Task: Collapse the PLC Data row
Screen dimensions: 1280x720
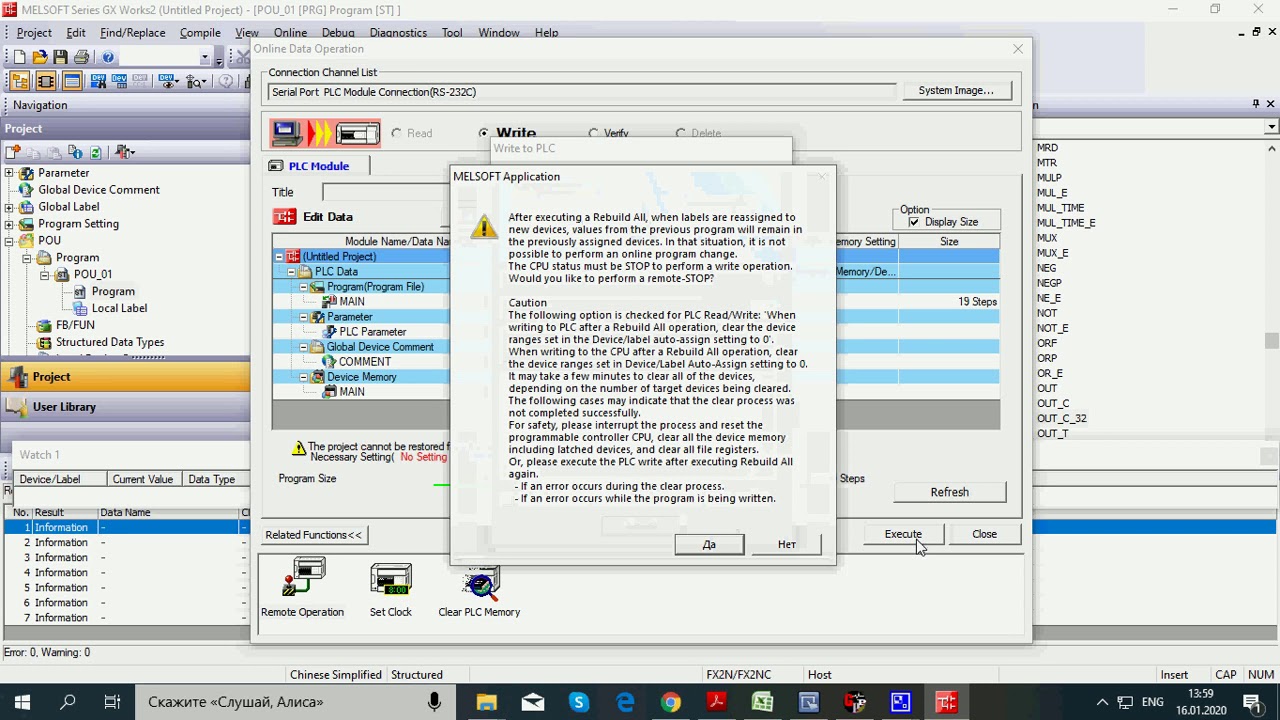Action: tap(291, 272)
